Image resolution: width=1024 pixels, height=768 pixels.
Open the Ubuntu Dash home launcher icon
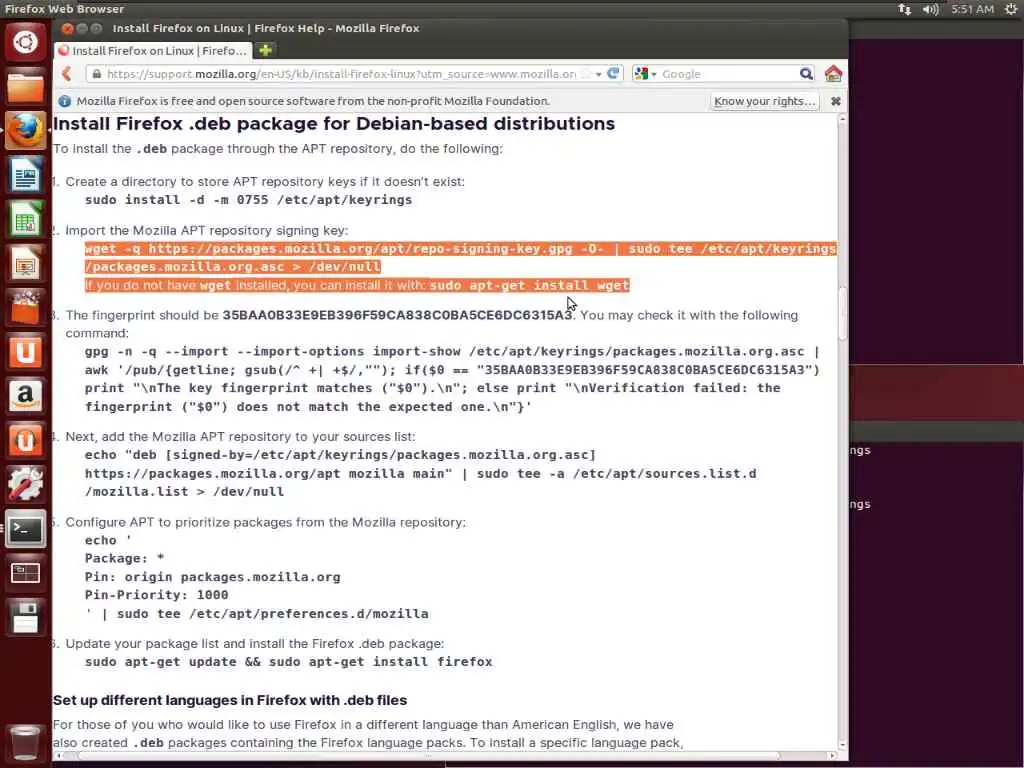click(25, 42)
